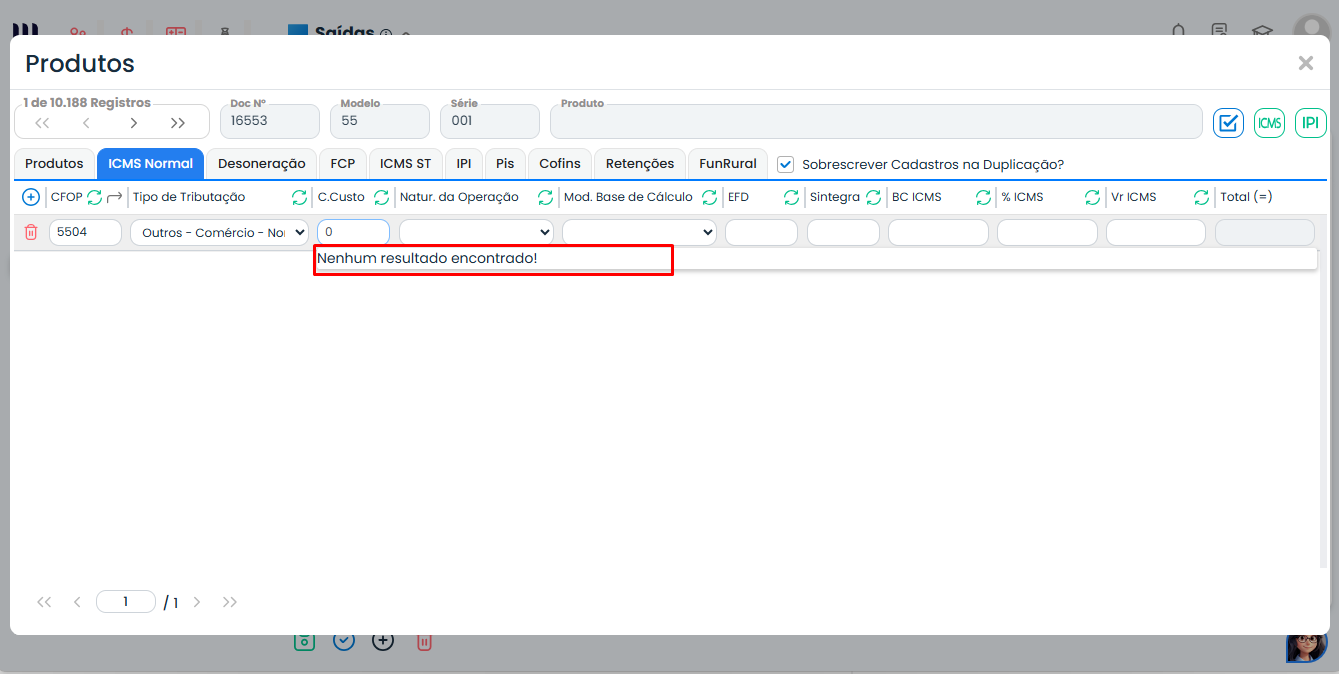Open the Tipo de Tributação dropdown

tap(219, 233)
